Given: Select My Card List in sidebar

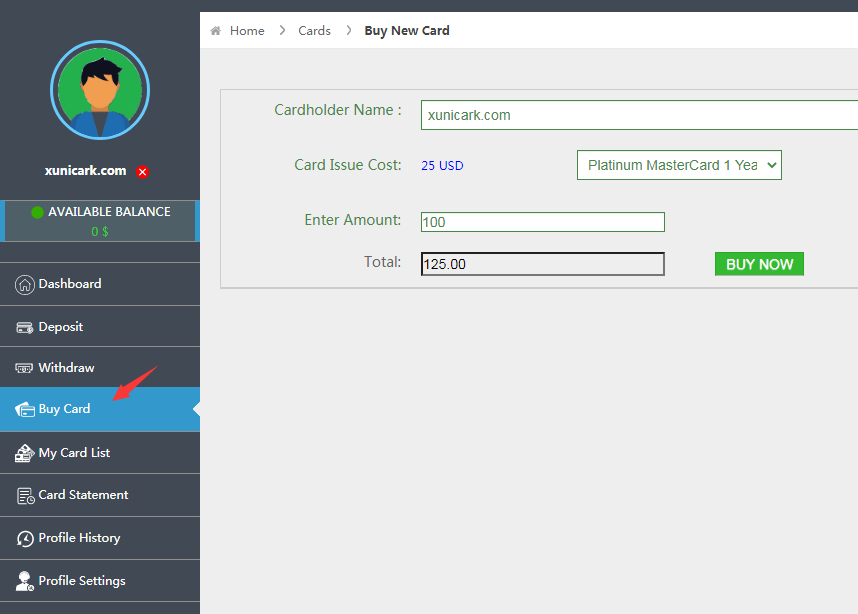Looking at the screenshot, I should [74, 453].
